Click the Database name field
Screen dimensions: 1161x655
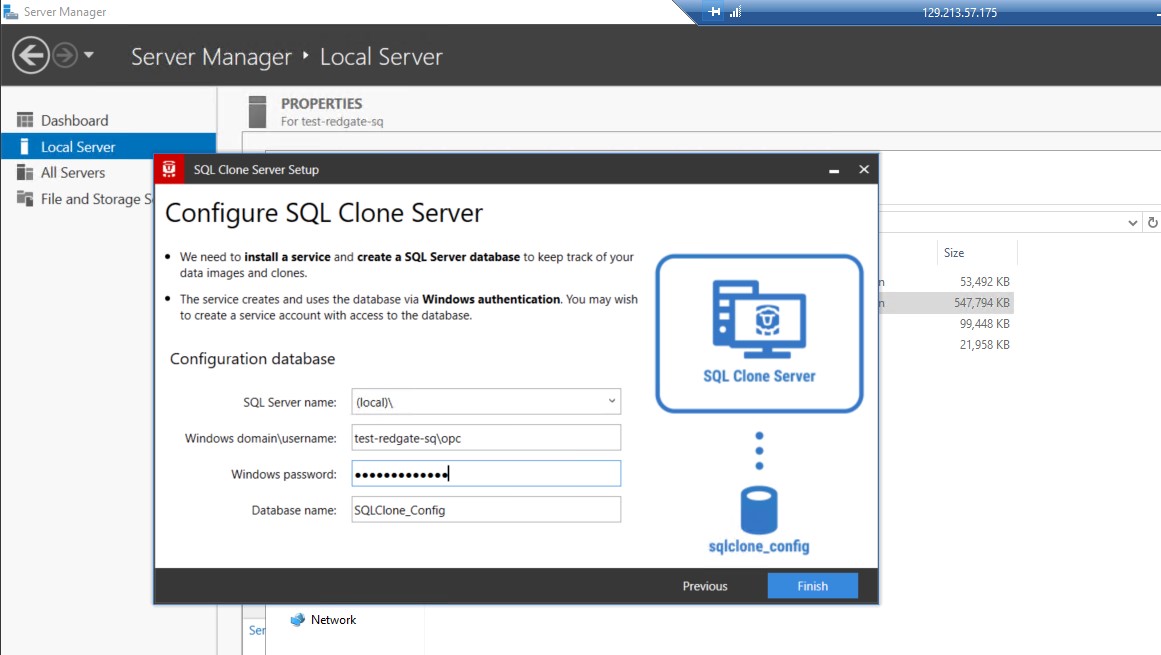(486, 509)
